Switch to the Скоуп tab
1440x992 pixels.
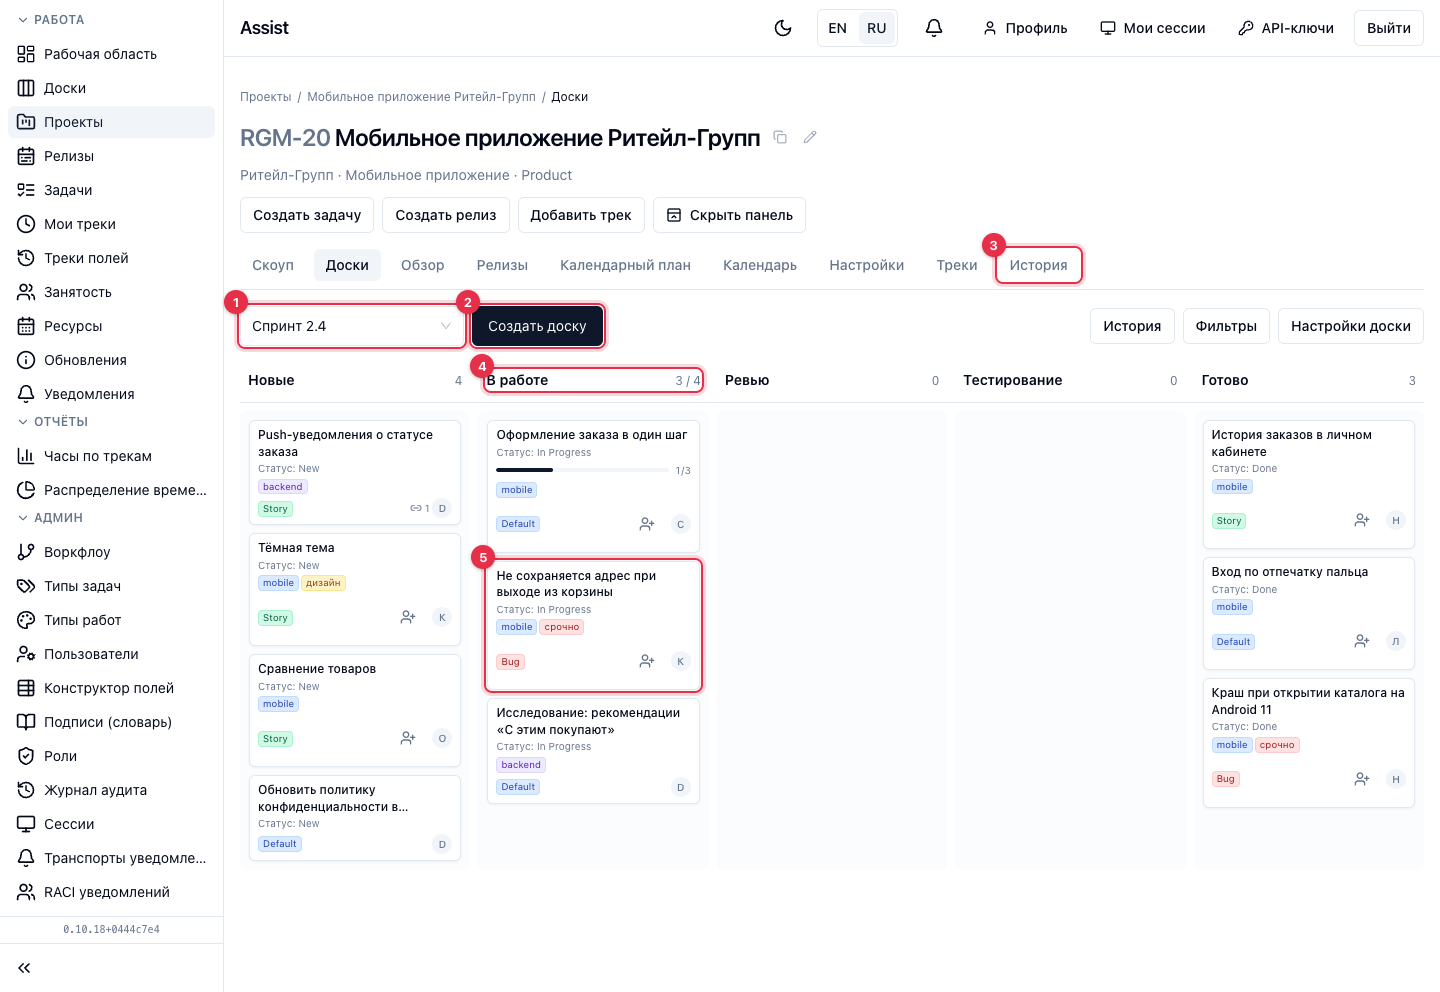[x=273, y=265]
